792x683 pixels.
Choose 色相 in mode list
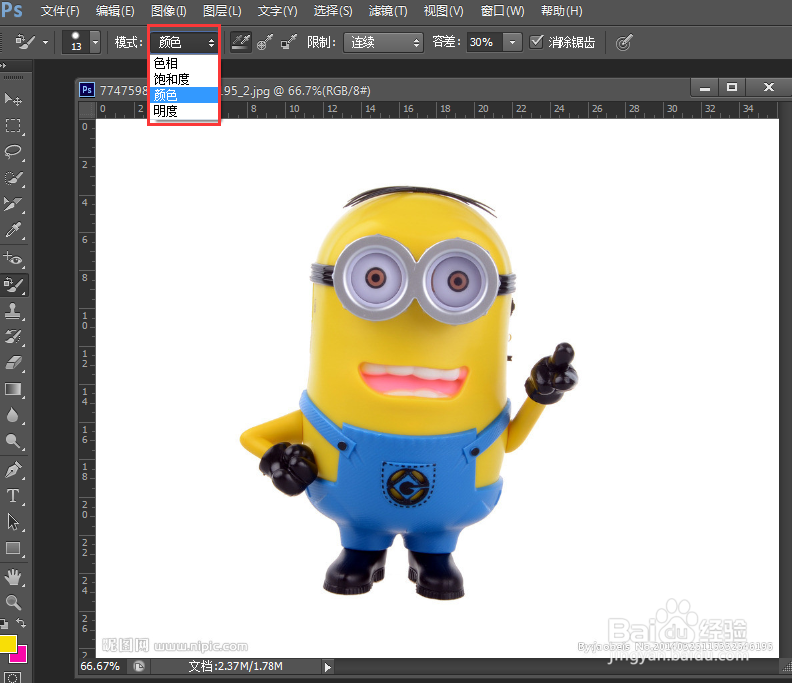point(184,63)
